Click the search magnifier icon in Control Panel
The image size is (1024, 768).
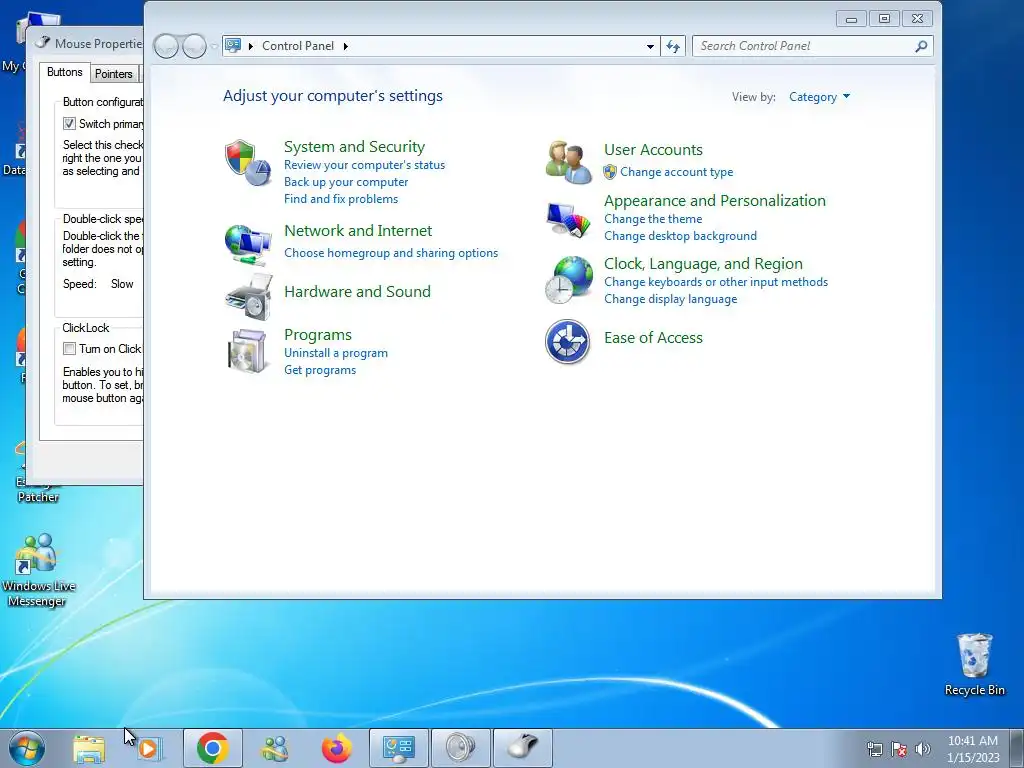pyautogui.click(x=921, y=46)
